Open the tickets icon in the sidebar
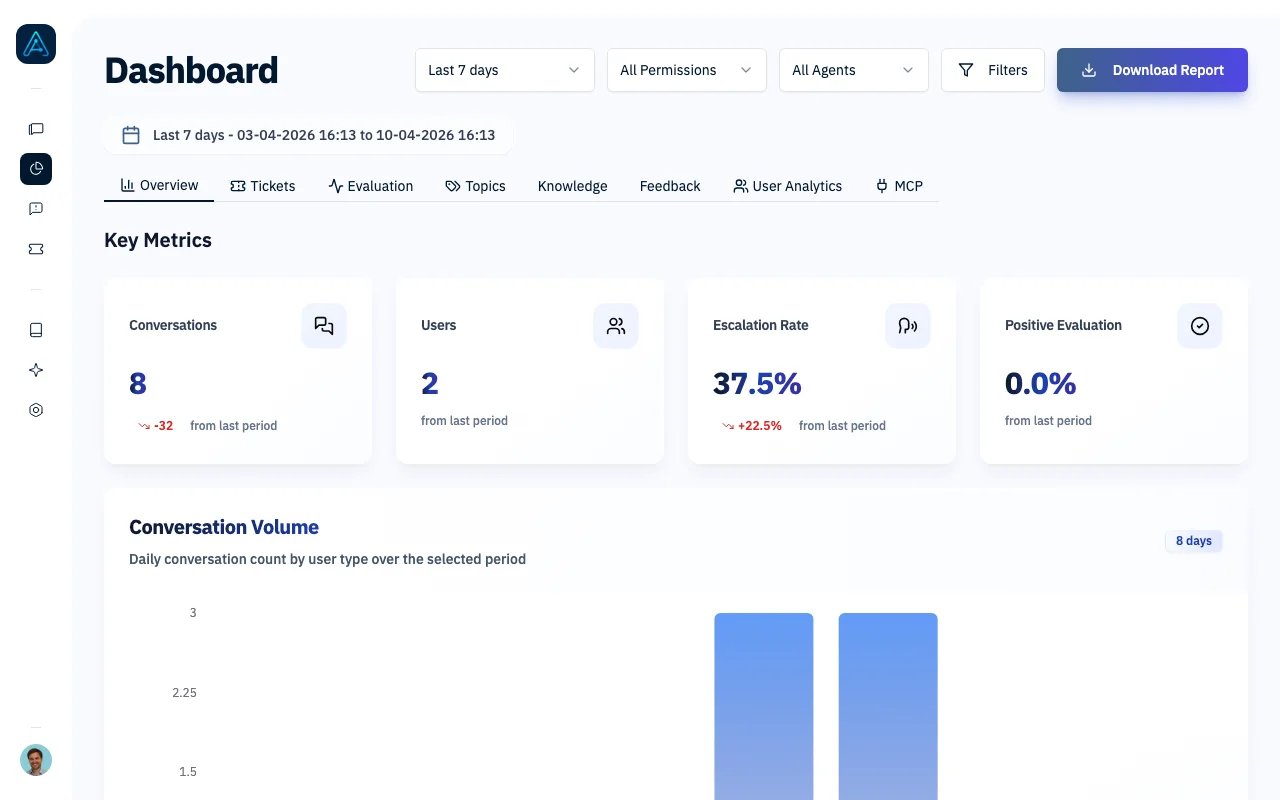Viewport: 1280px width, 800px height. (36, 249)
